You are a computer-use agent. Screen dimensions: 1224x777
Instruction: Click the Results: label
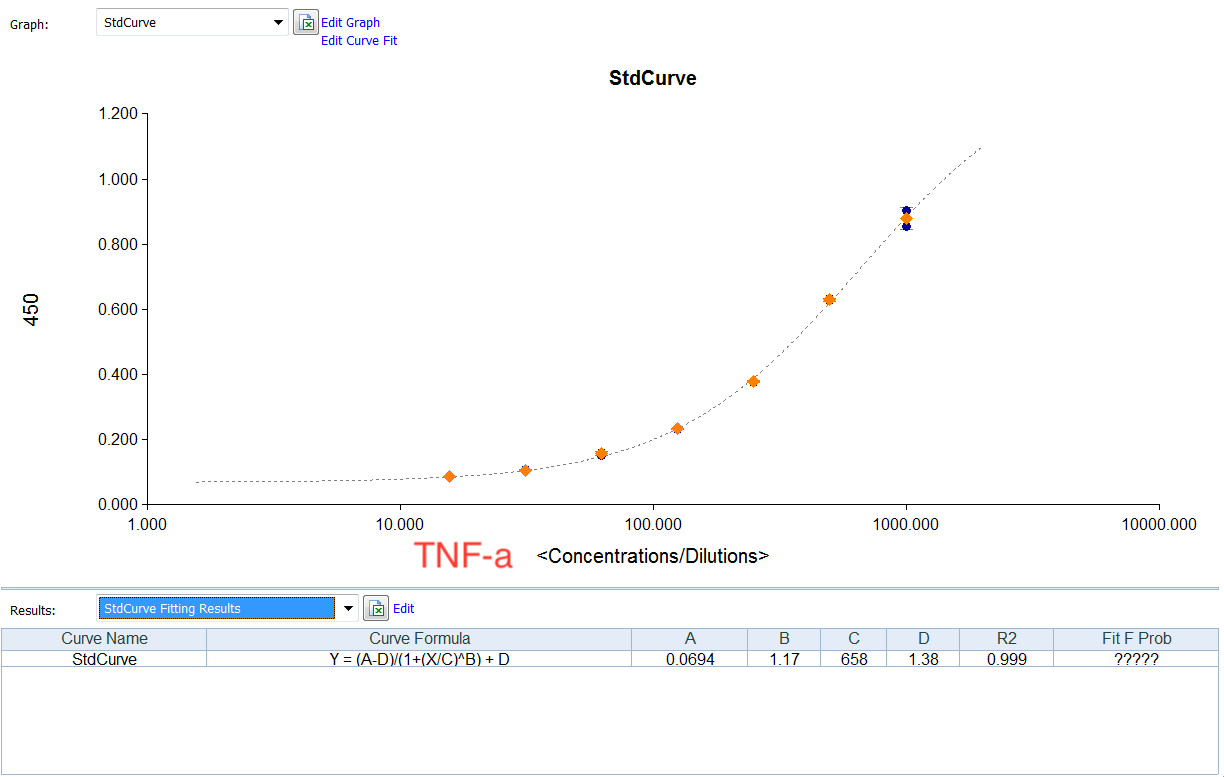pos(33,610)
